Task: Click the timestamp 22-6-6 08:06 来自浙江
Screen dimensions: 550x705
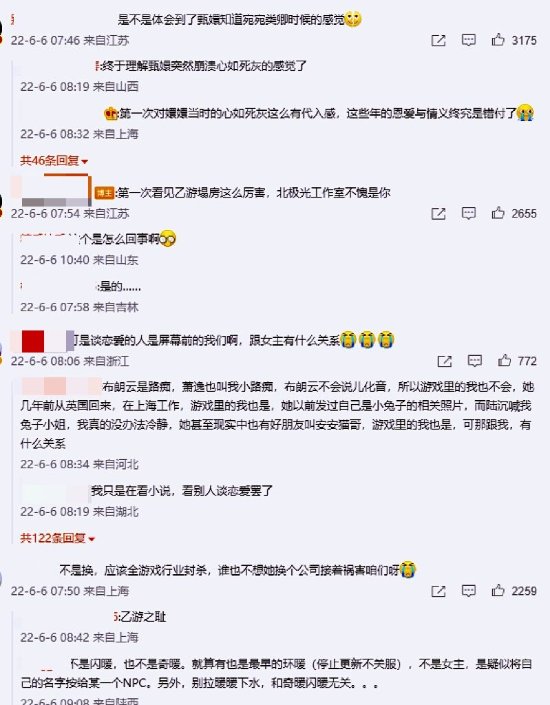Action: coord(70,361)
